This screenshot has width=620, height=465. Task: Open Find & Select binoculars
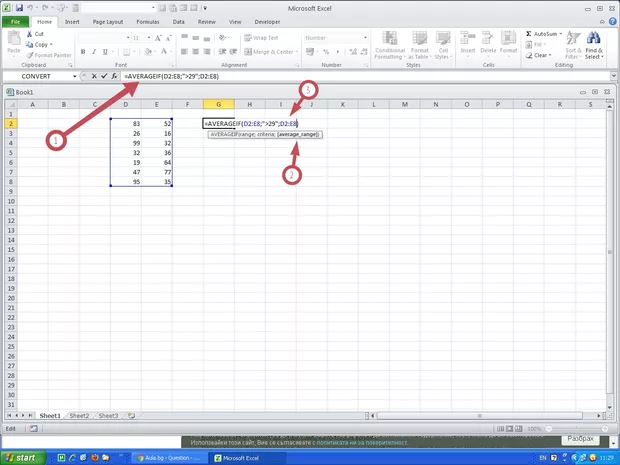594,45
